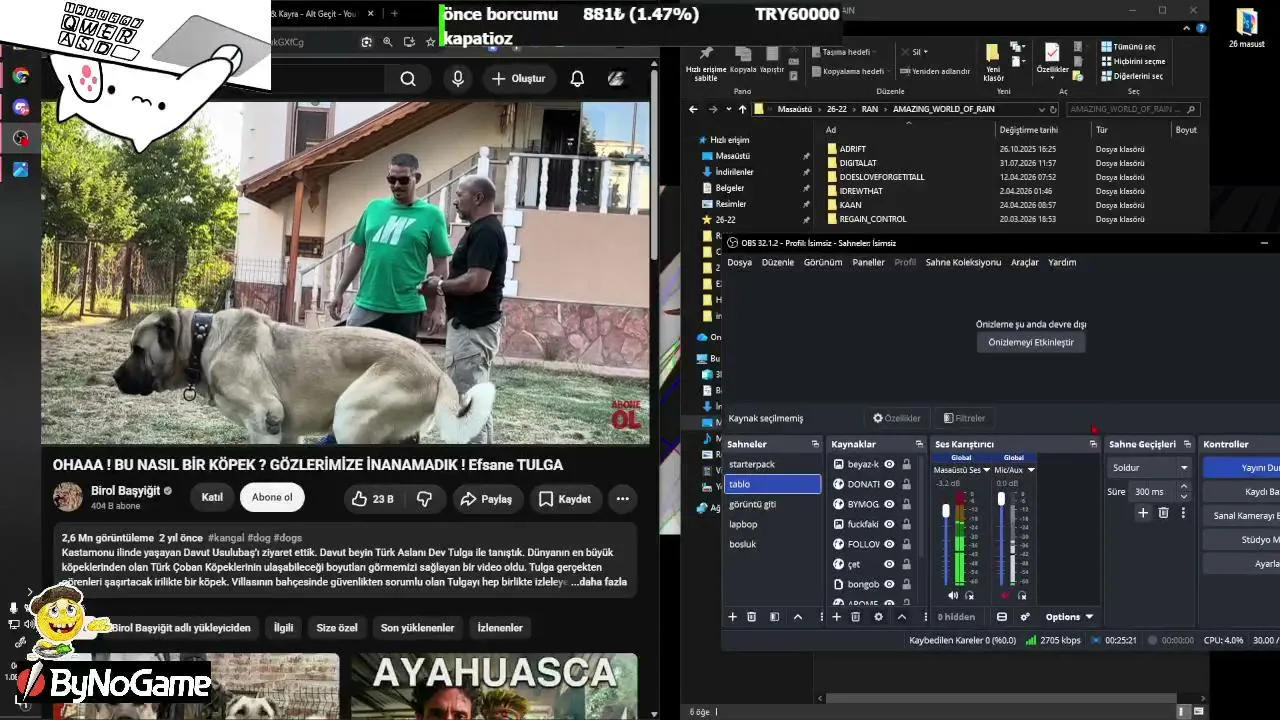Open Mic/Aux channel dropdown arrow
This screenshot has height=720, width=1280.
click(1031, 470)
